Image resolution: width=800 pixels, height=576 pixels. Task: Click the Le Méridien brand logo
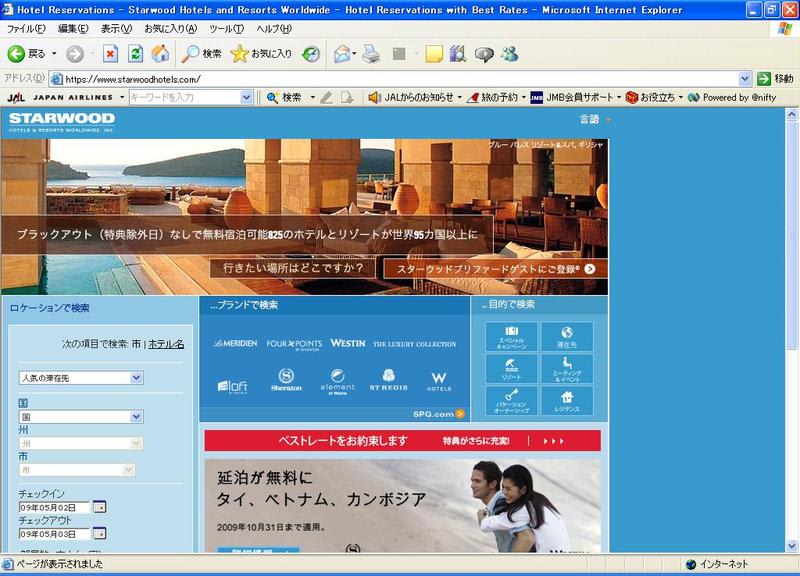coord(235,343)
